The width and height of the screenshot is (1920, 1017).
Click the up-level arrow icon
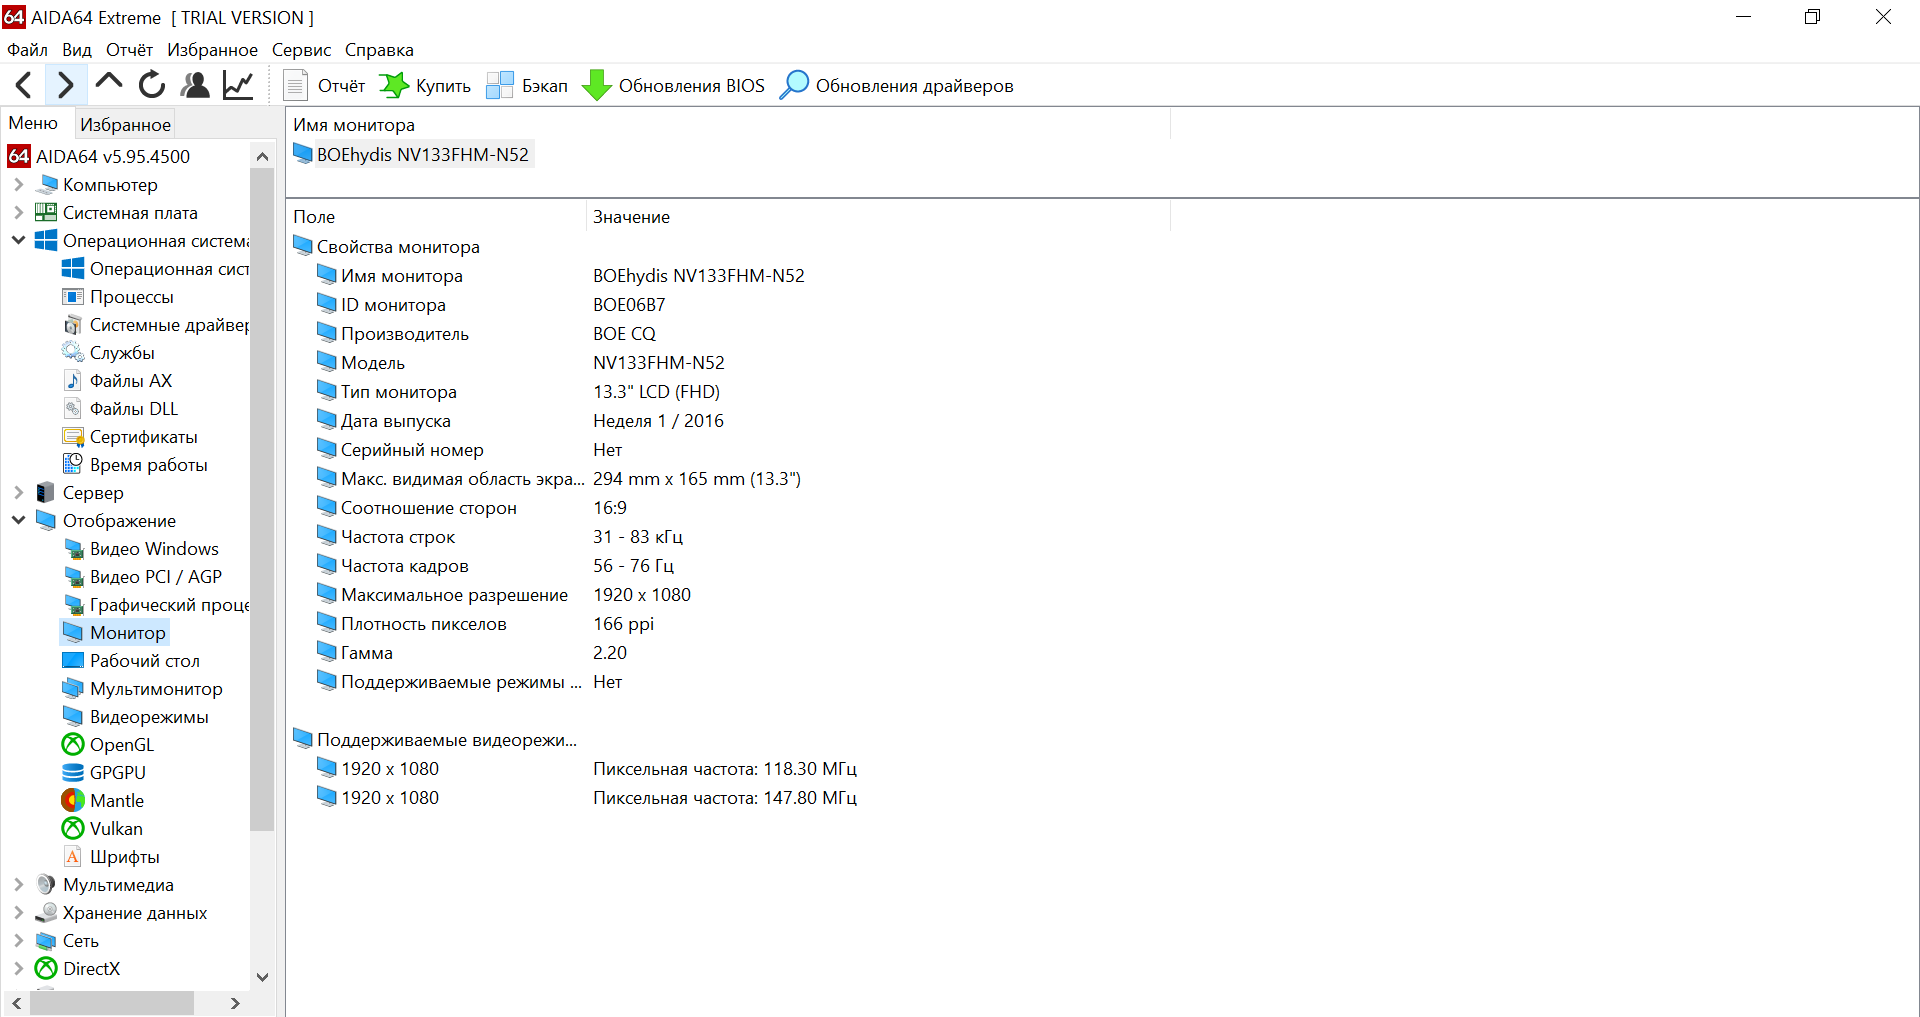(109, 84)
